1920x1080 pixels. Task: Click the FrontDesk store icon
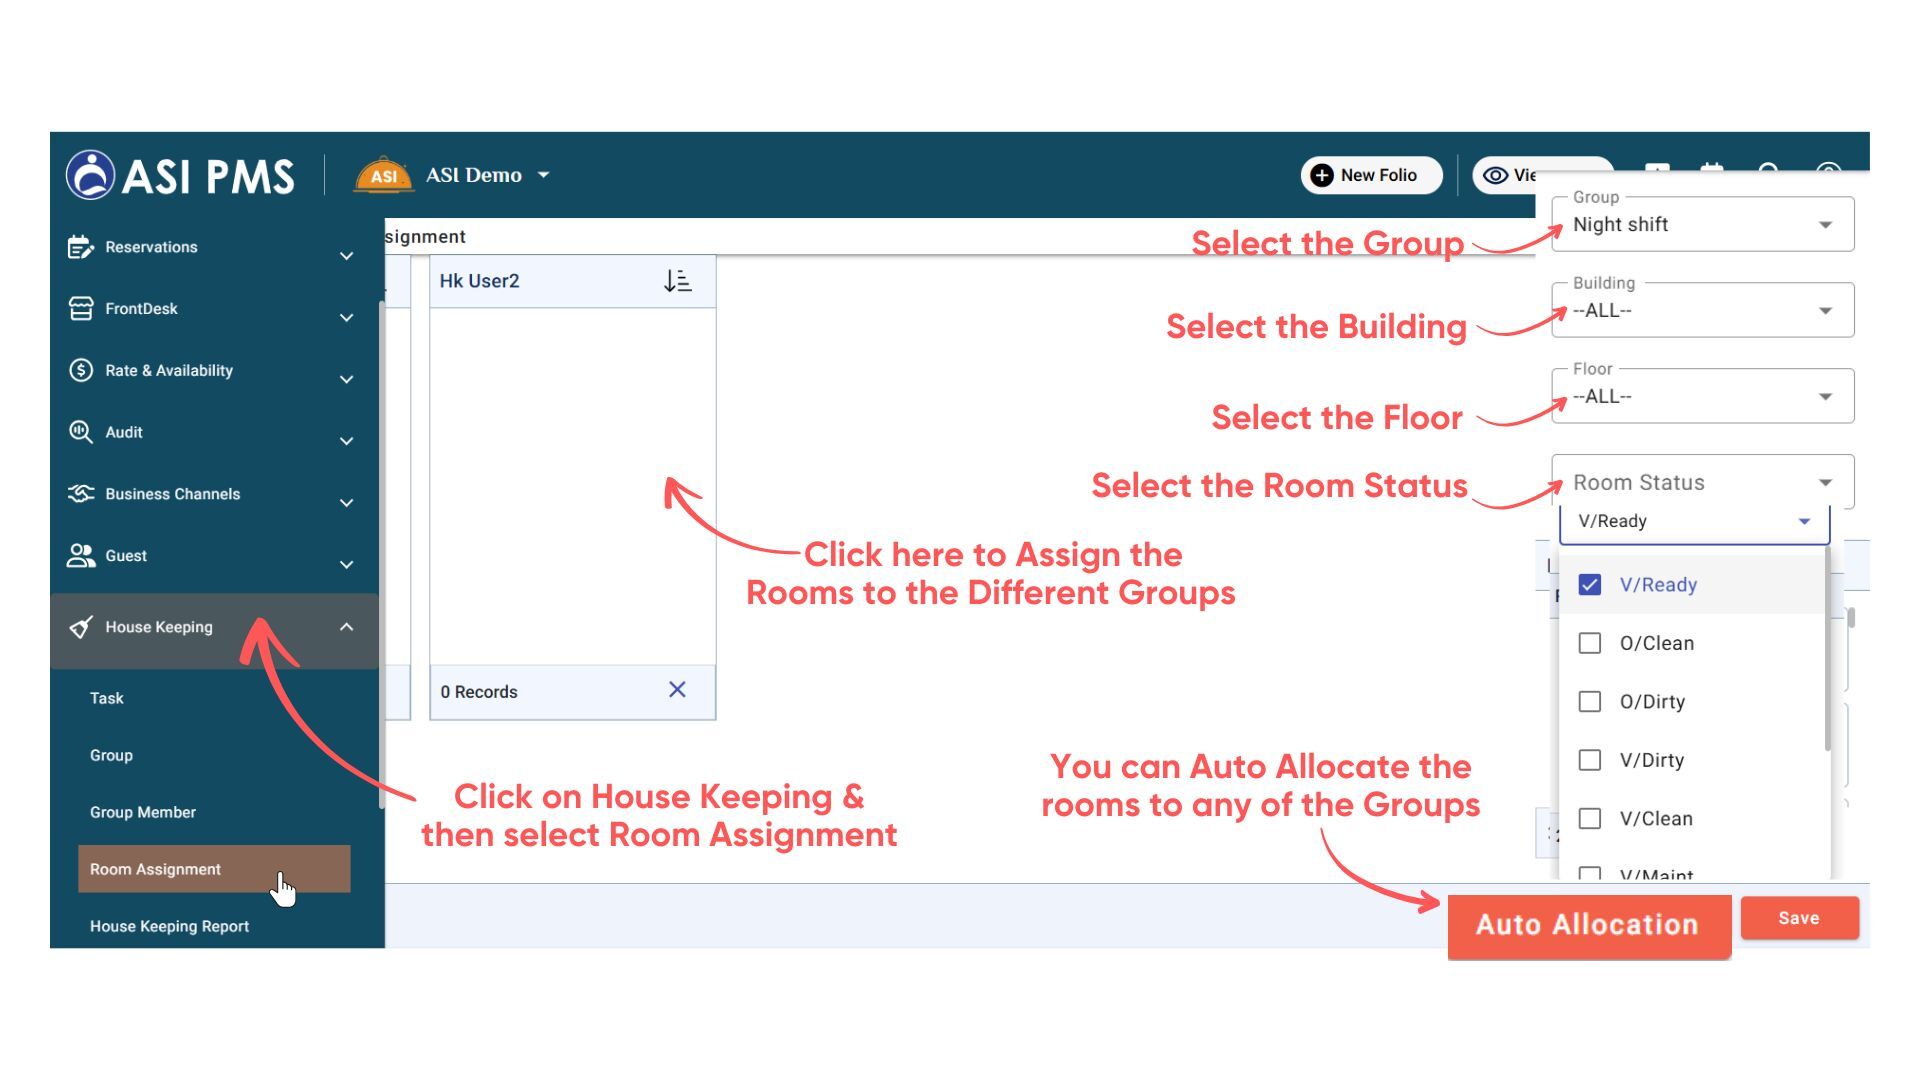(x=80, y=308)
